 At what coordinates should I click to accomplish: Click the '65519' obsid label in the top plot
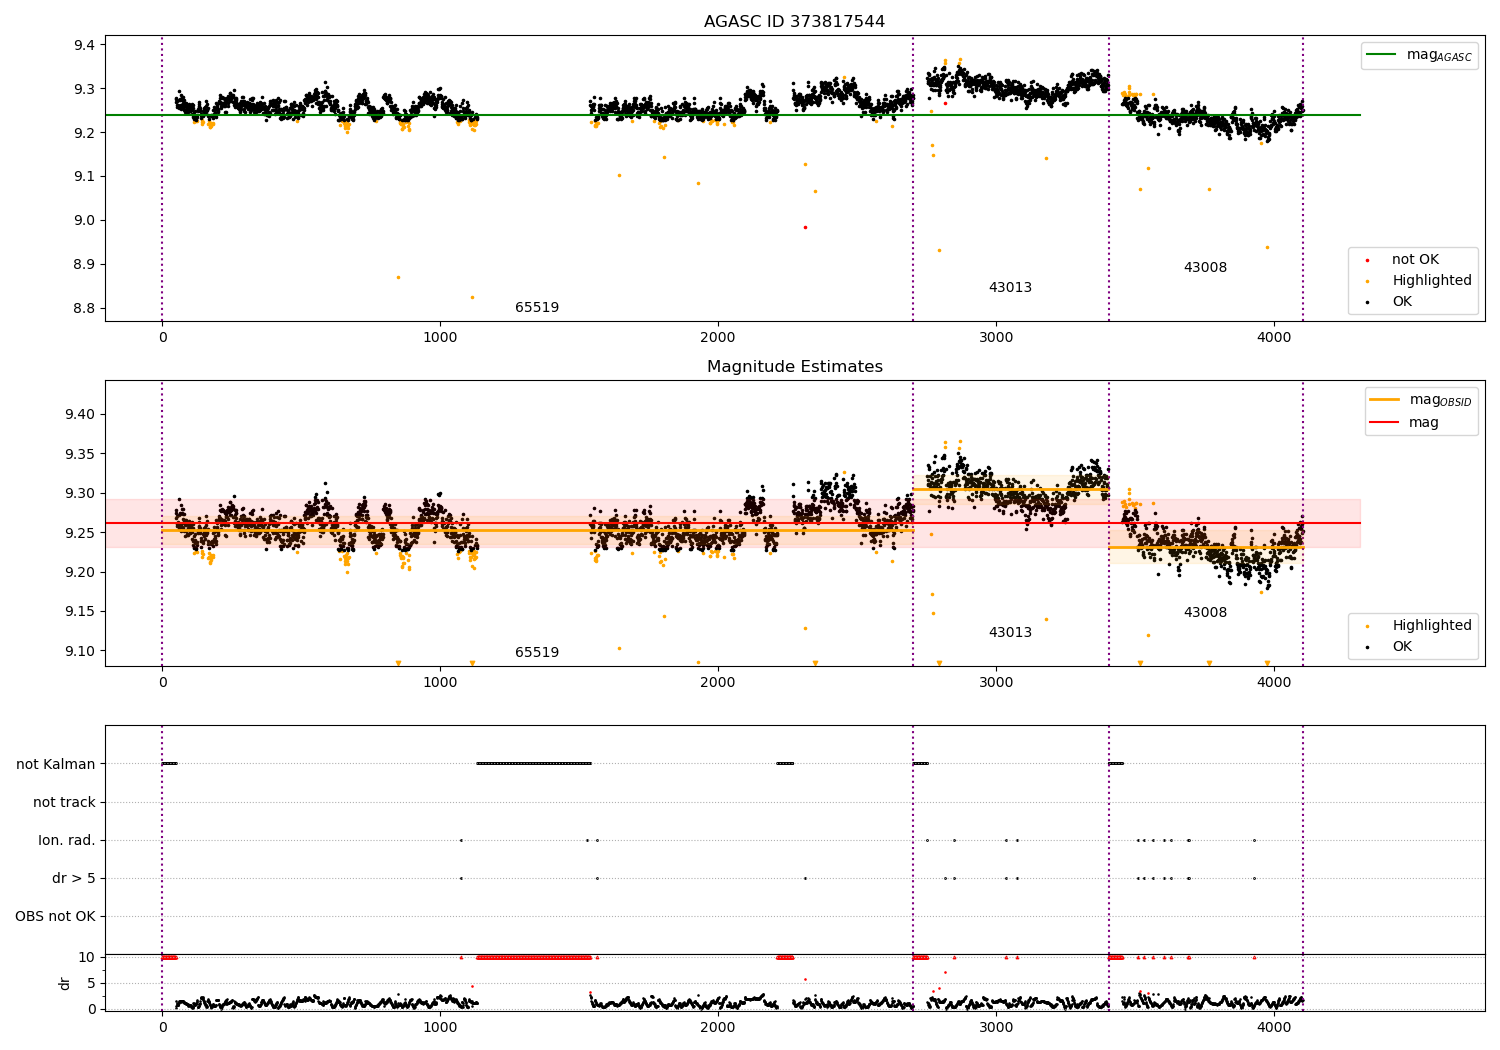click(537, 308)
